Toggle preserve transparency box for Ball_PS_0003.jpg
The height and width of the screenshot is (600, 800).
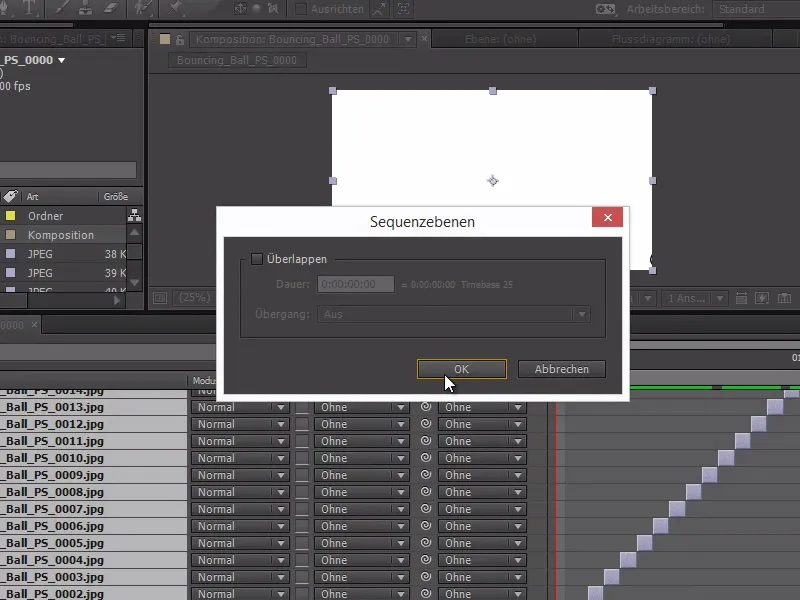302,577
